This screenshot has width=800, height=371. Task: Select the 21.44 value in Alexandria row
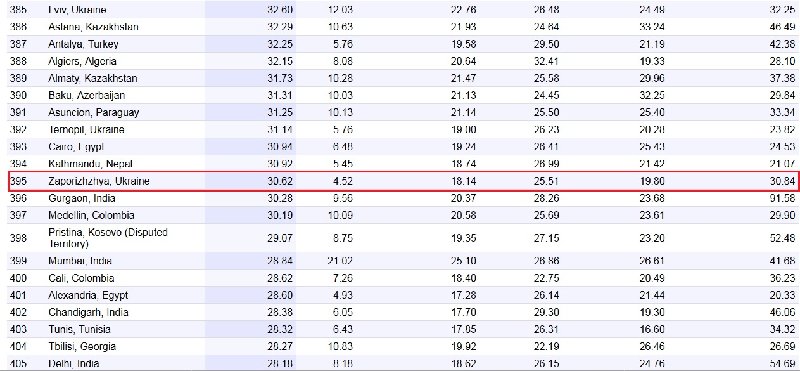[x=652, y=295]
